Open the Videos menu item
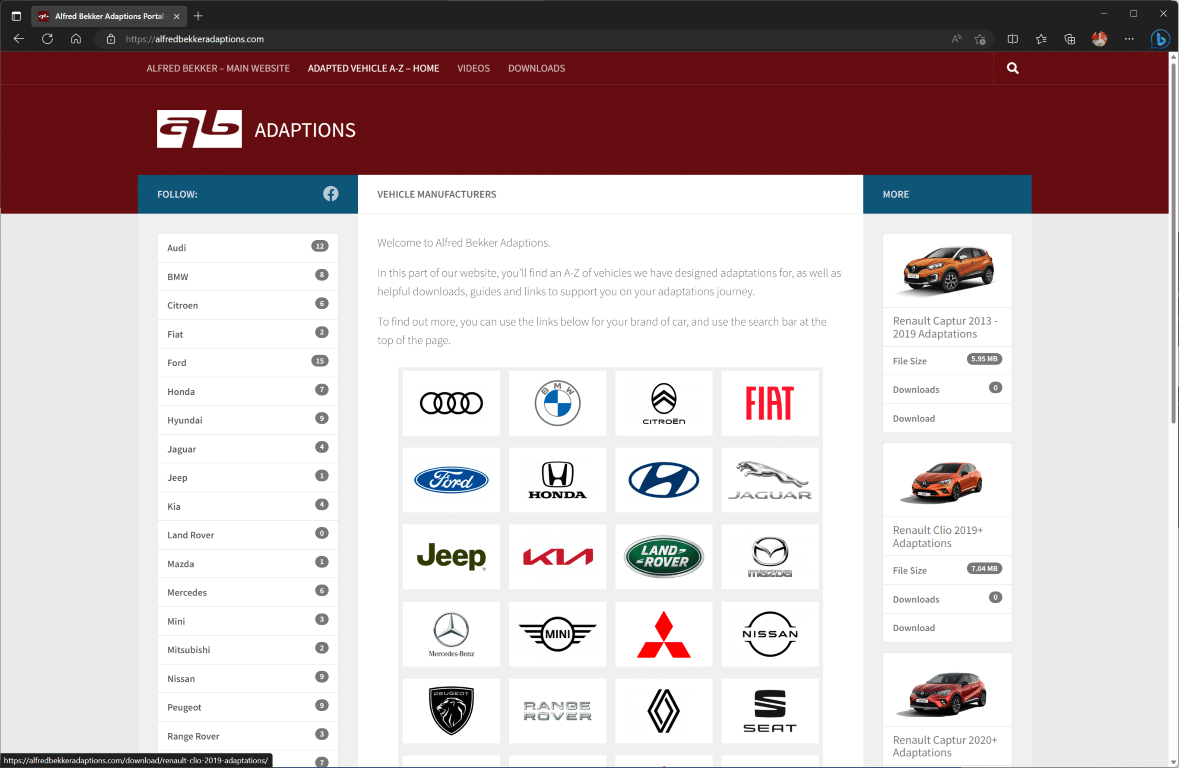 (474, 68)
